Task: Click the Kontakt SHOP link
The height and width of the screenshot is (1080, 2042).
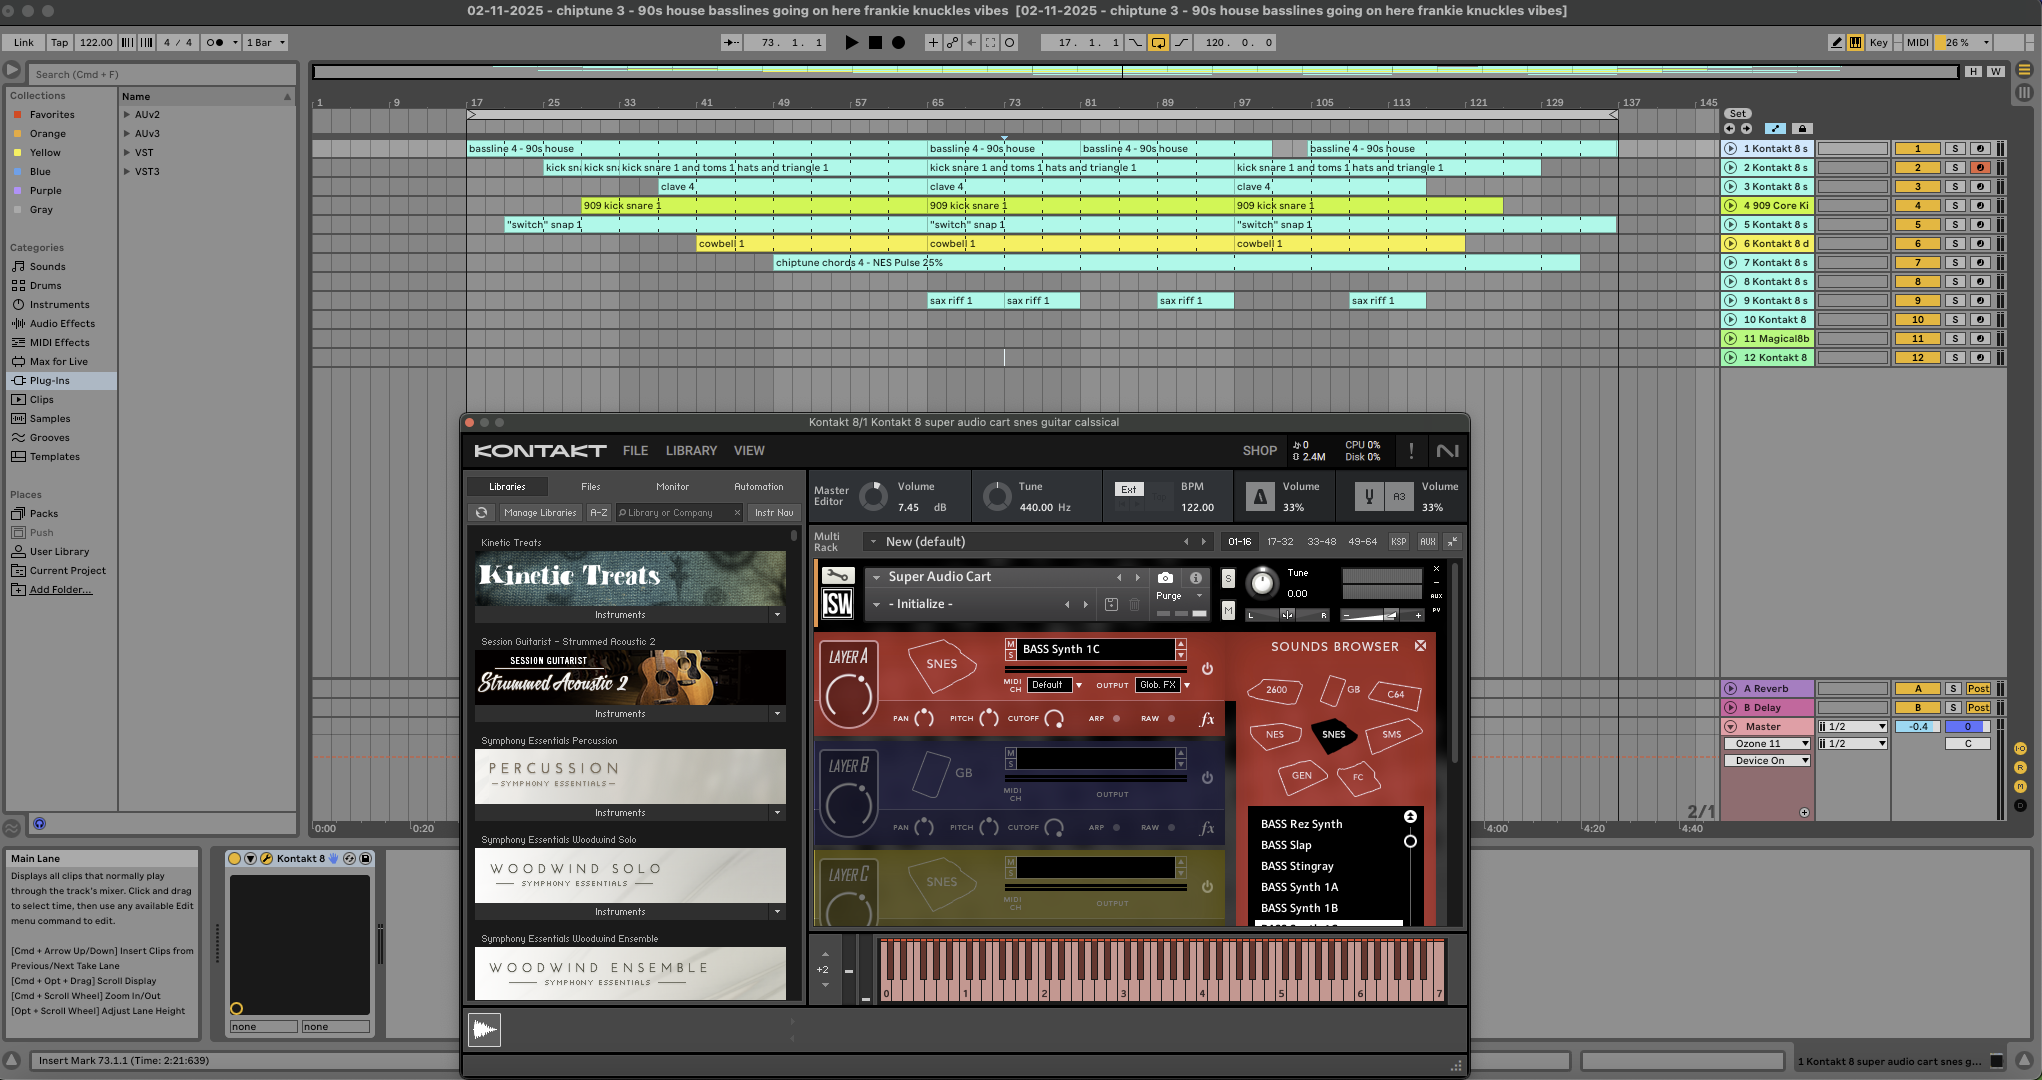Action: point(1259,451)
